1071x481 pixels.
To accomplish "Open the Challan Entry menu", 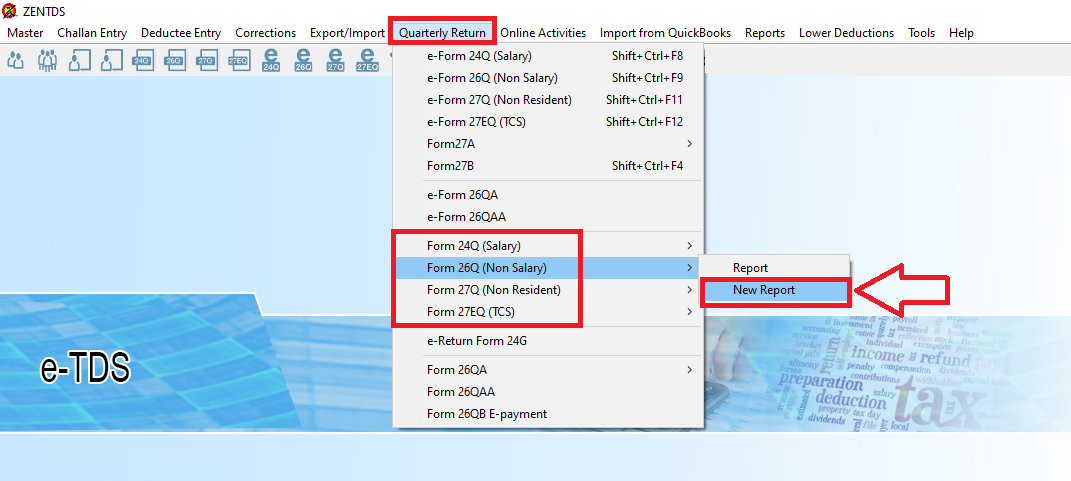I will [x=92, y=33].
